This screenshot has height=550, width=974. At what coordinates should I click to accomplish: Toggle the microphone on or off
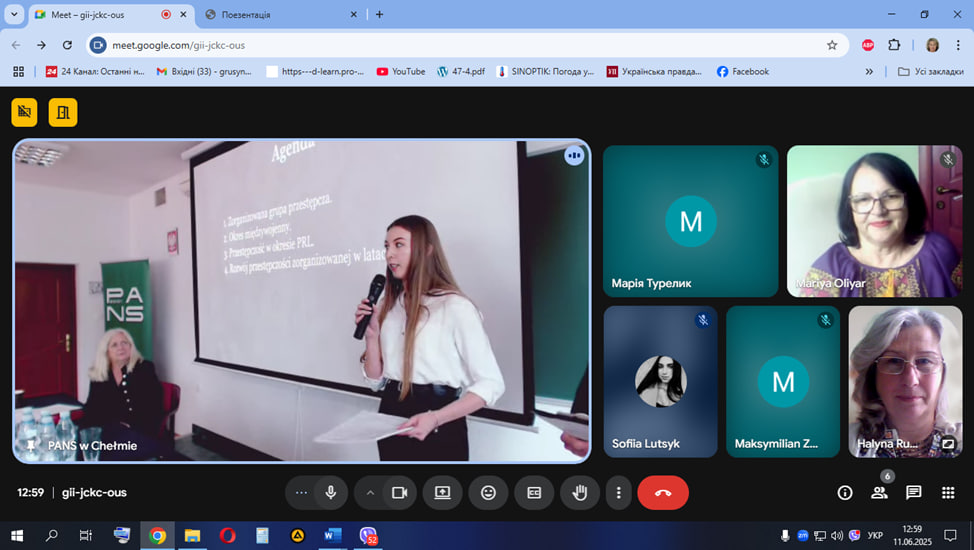pos(330,493)
